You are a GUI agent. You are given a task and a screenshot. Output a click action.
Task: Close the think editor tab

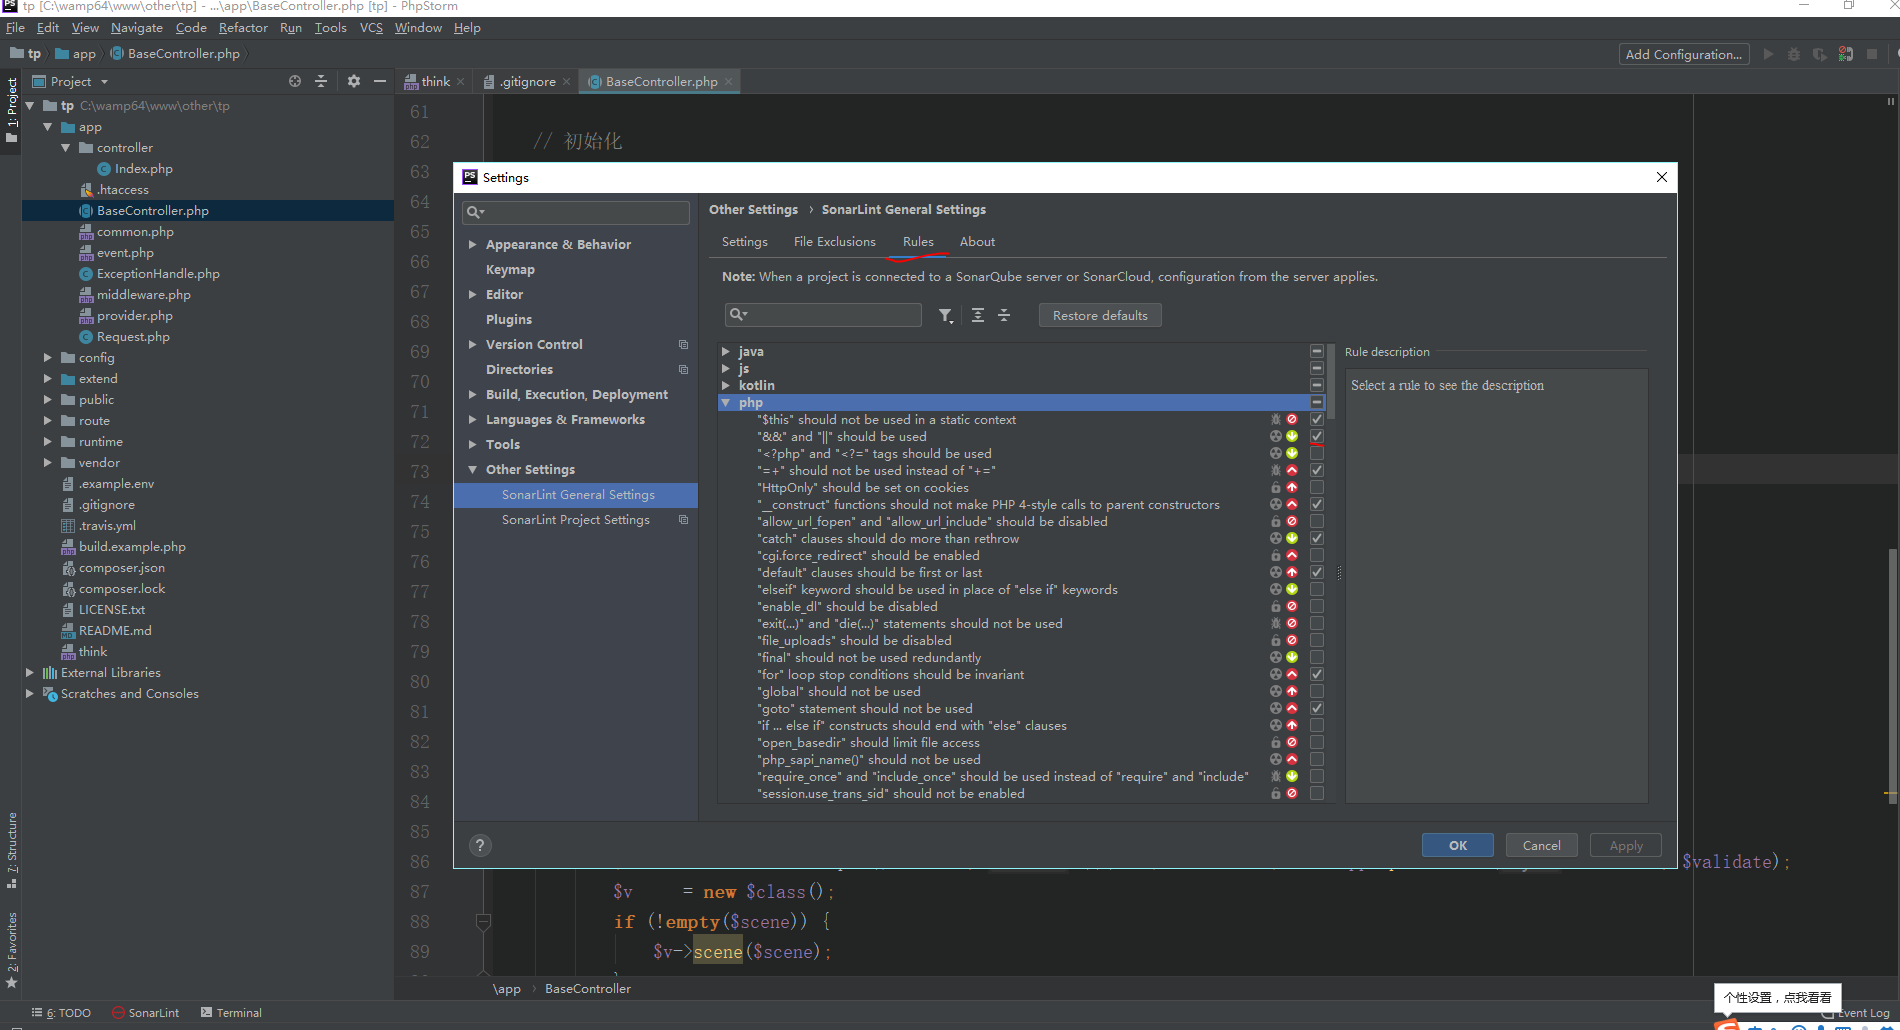click(460, 82)
